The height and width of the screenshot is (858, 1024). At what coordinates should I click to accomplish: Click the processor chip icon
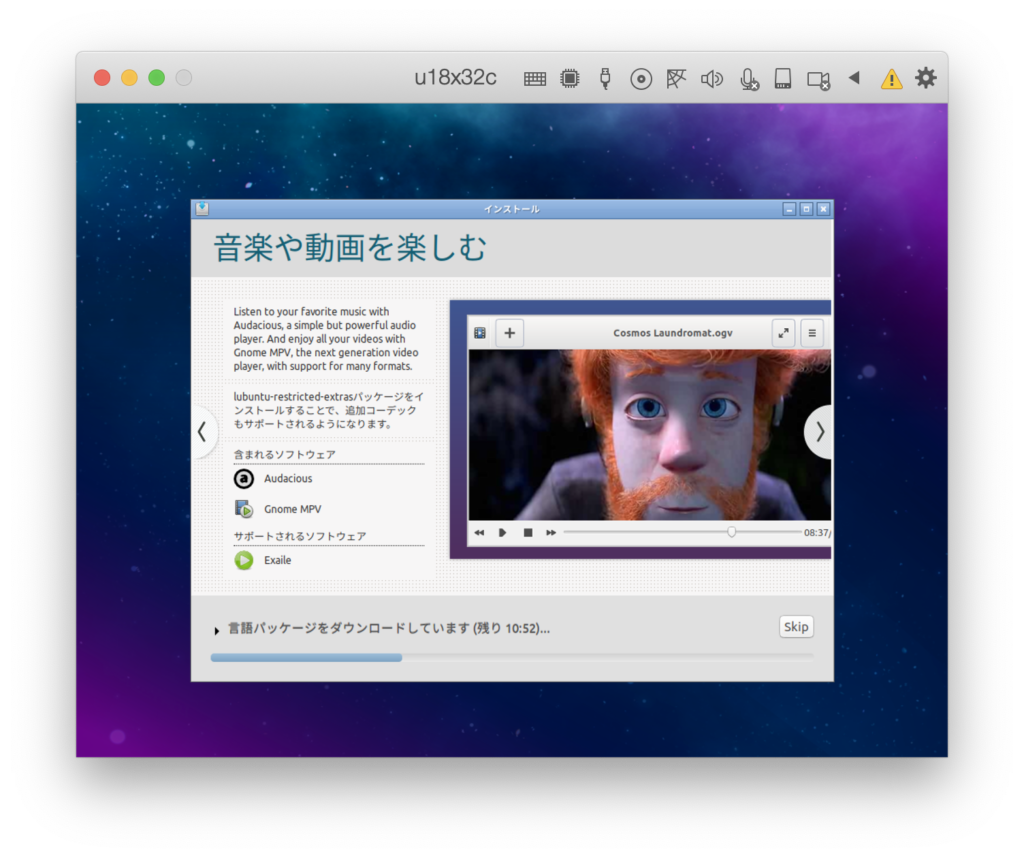(x=570, y=79)
